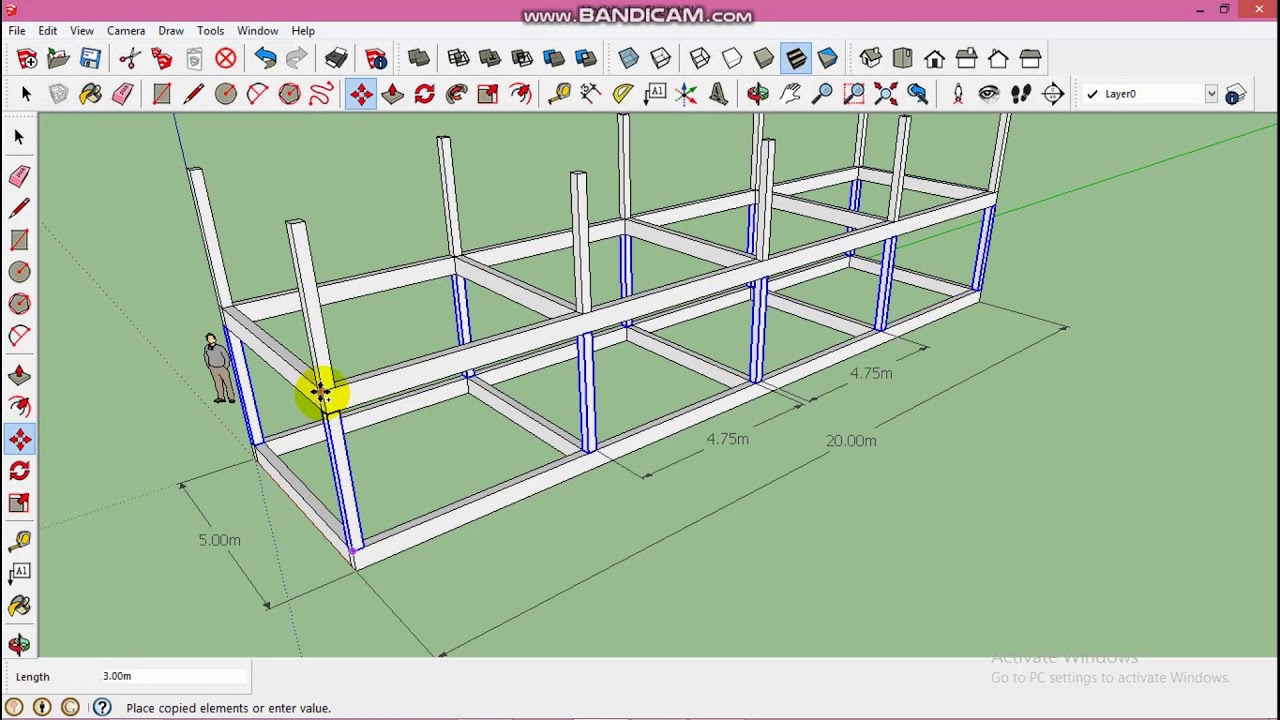Open the Draw menu

pos(171,31)
